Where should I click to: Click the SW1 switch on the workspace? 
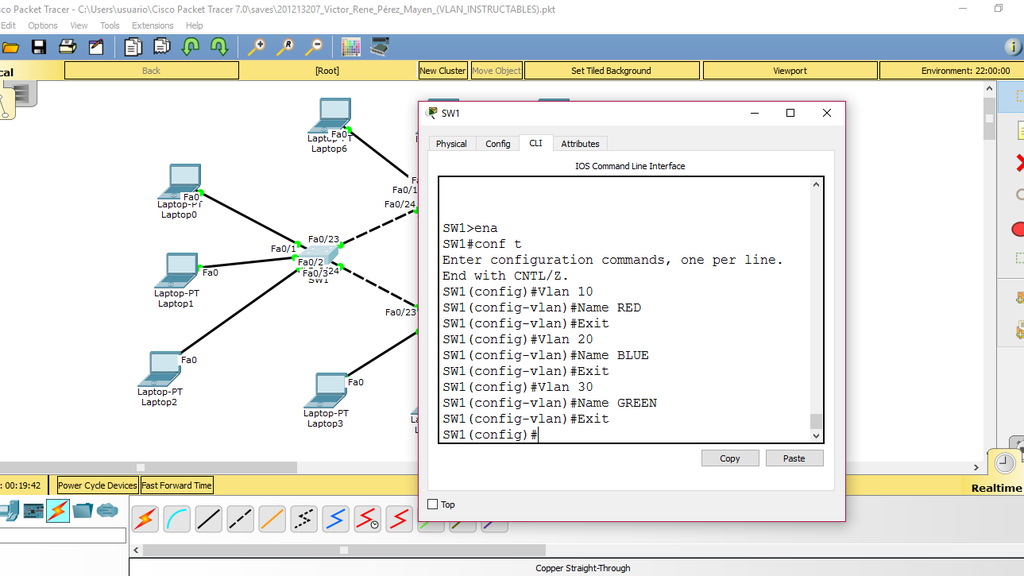[318, 255]
